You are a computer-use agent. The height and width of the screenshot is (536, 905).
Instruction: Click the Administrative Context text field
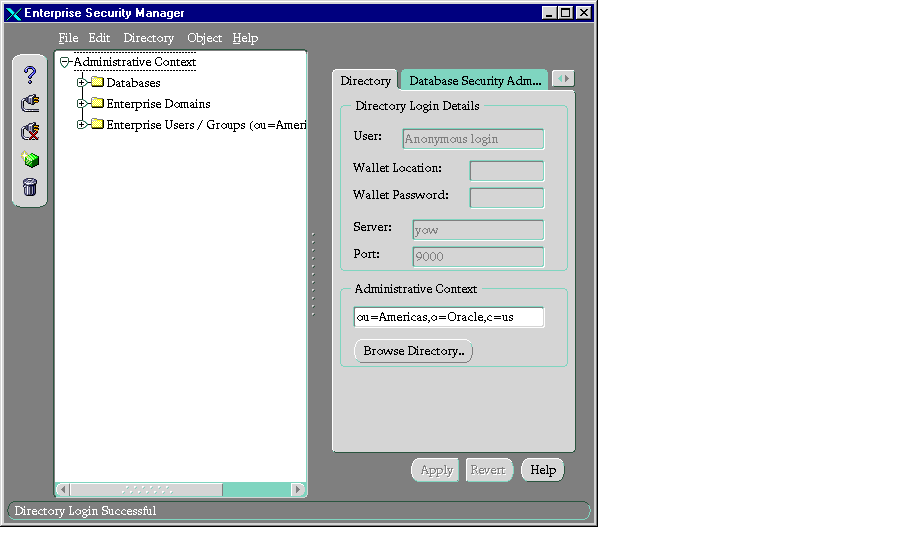(448, 317)
